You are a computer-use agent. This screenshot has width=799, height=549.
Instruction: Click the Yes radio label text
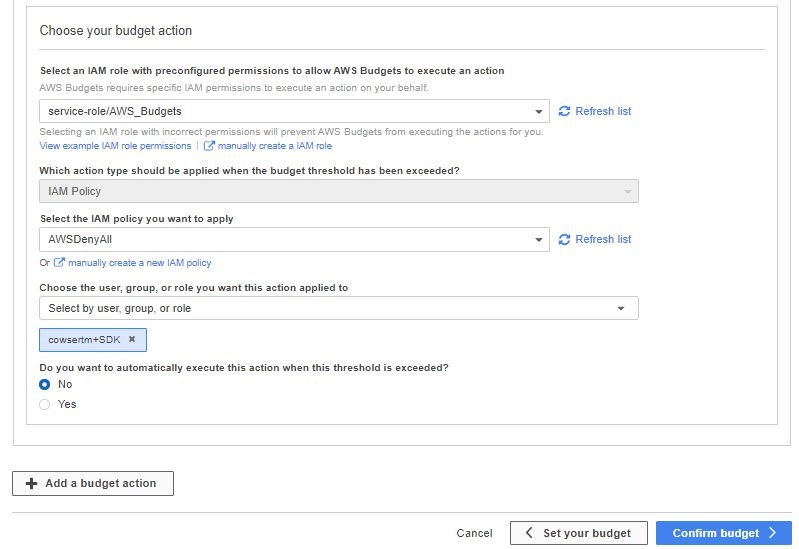pos(67,404)
